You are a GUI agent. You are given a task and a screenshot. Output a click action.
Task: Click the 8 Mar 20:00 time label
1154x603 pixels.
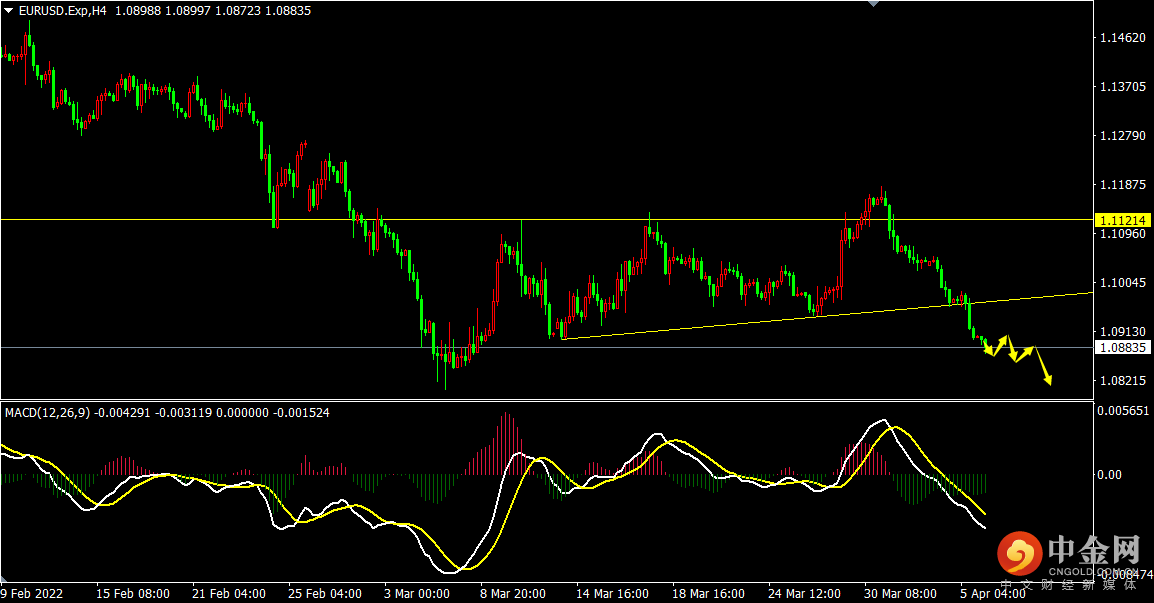(513, 593)
